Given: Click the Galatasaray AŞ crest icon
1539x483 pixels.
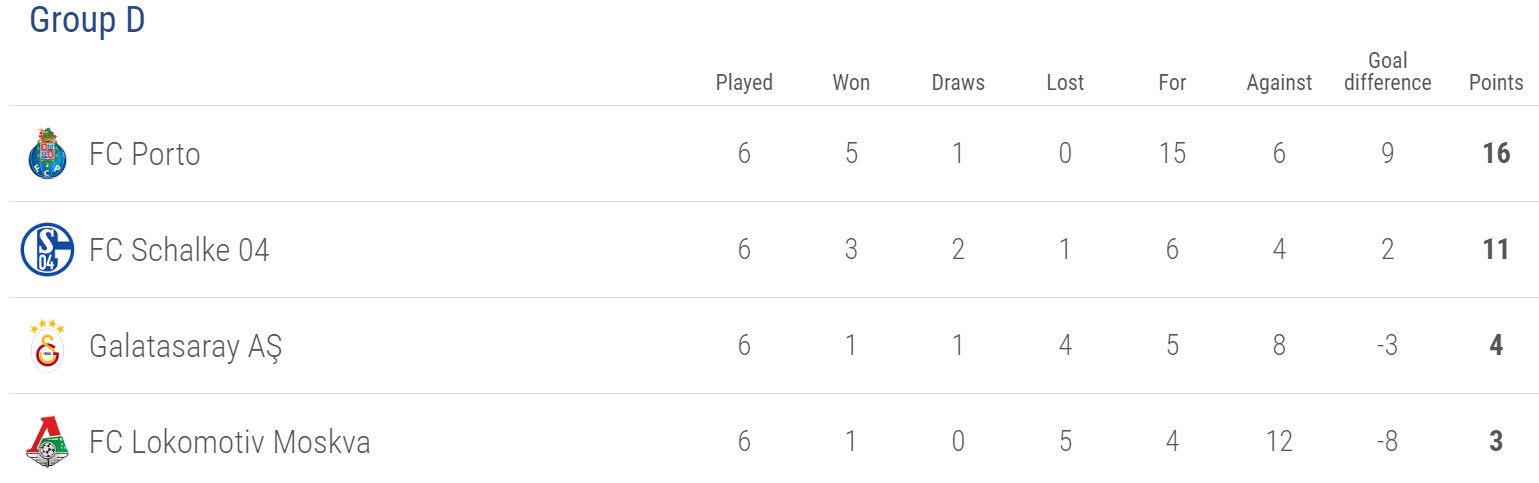Looking at the screenshot, I should click(x=47, y=345).
